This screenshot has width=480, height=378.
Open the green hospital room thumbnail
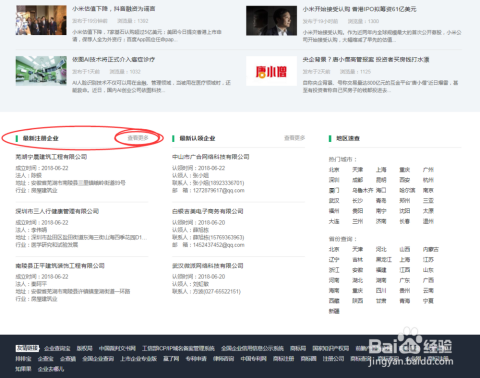(x=41, y=71)
